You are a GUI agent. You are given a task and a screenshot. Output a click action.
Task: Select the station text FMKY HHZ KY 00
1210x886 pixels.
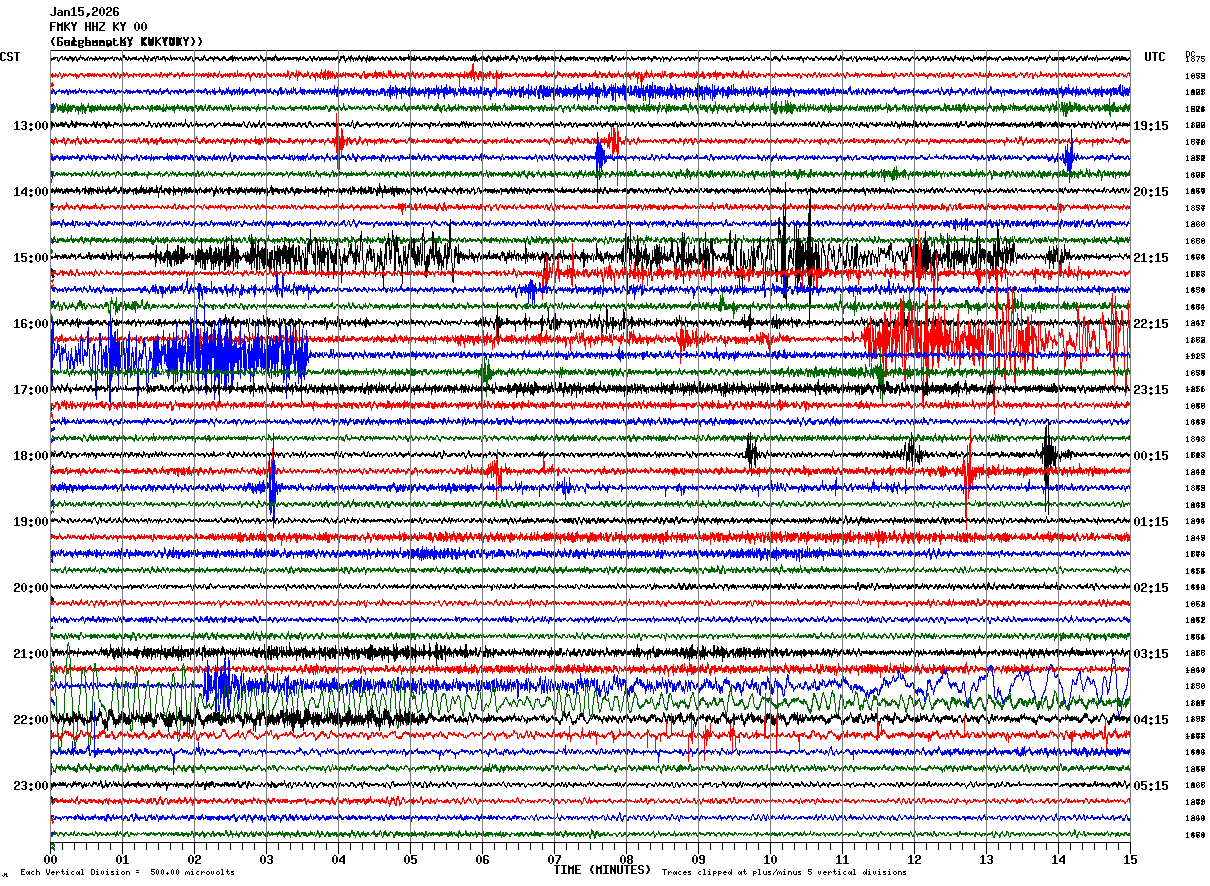[98, 27]
